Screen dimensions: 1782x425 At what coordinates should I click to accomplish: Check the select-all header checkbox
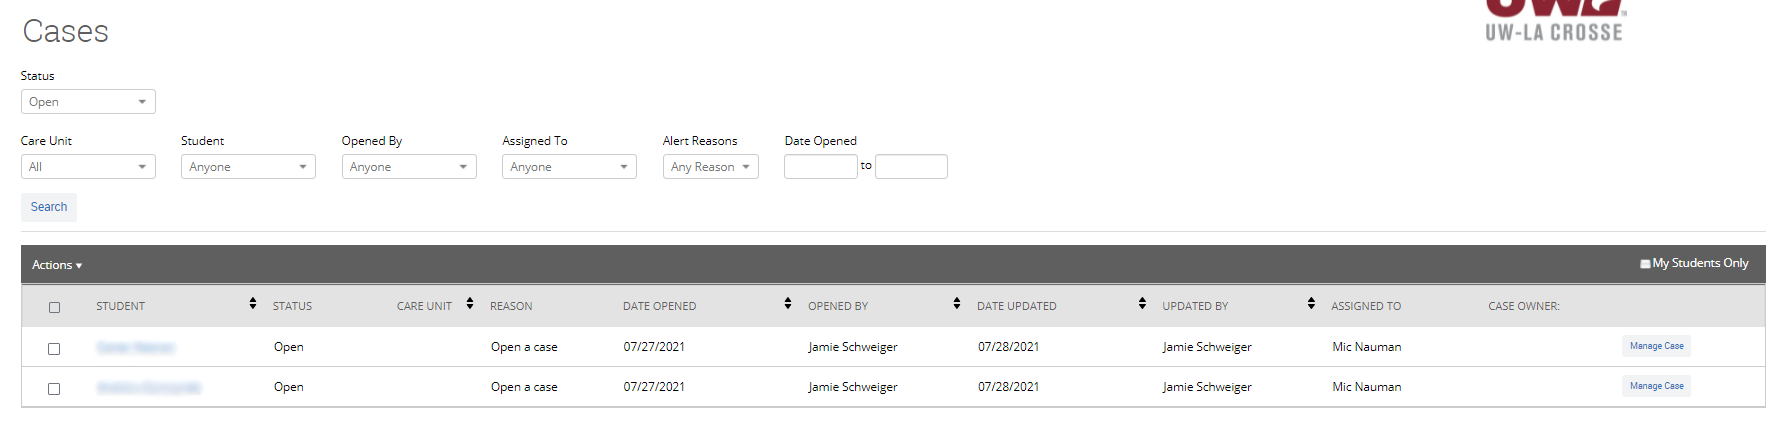tap(55, 307)
